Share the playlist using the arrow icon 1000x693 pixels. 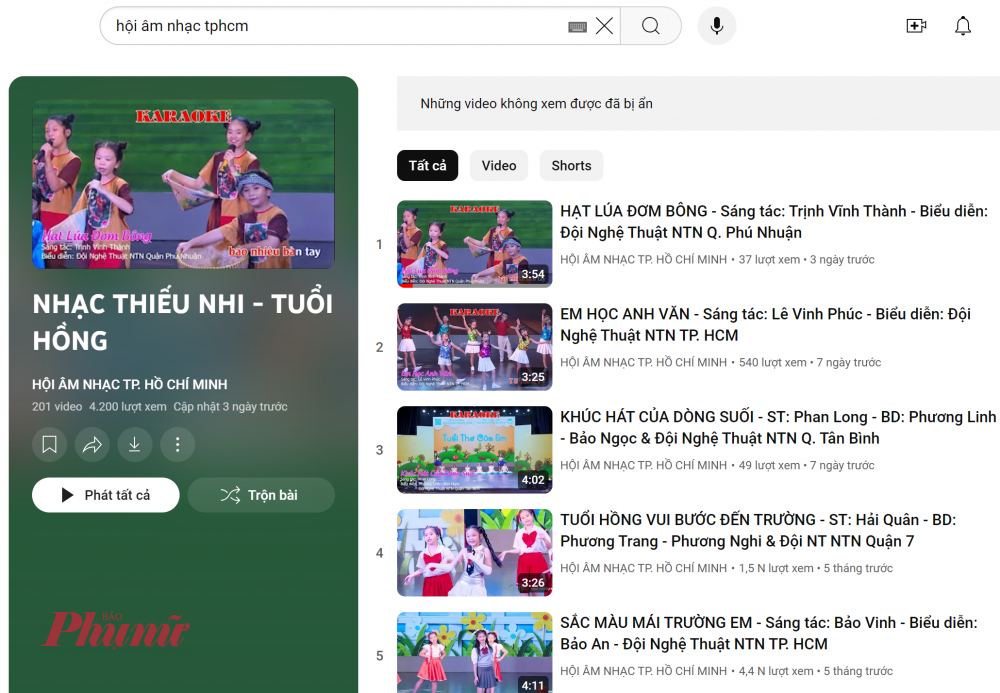92,444
